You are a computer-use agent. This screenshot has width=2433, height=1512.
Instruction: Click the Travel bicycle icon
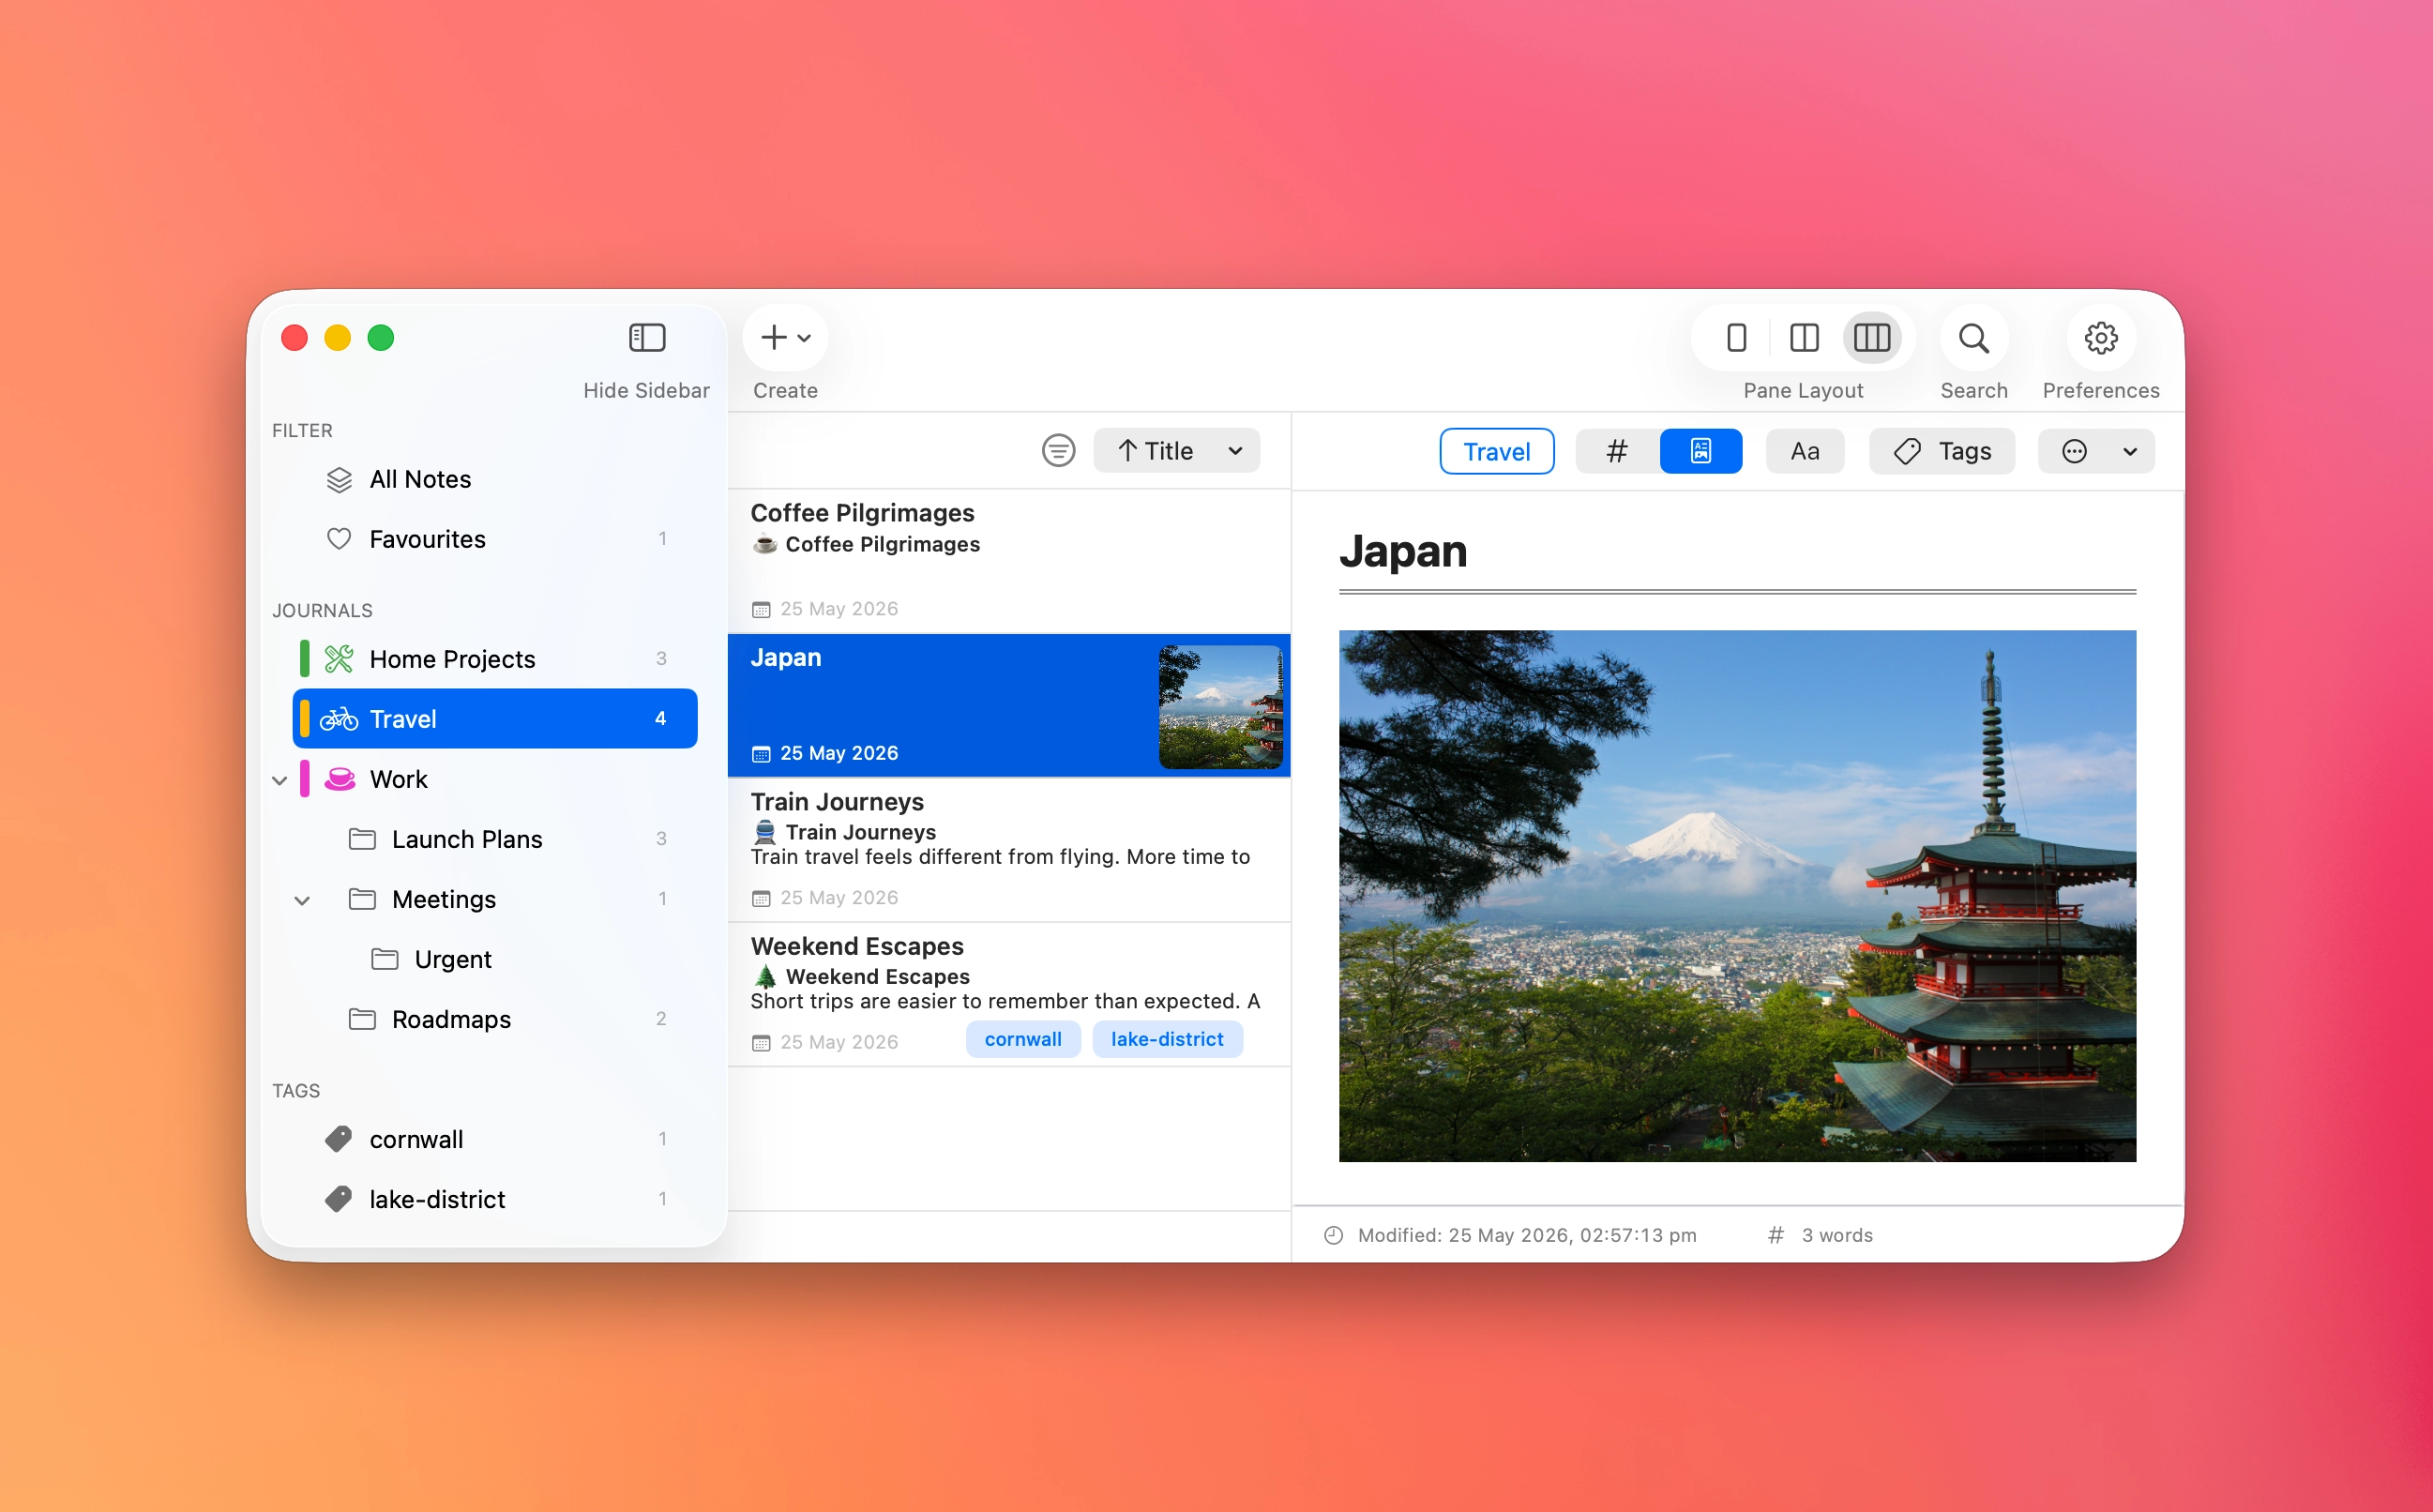[x=339, y=719]
